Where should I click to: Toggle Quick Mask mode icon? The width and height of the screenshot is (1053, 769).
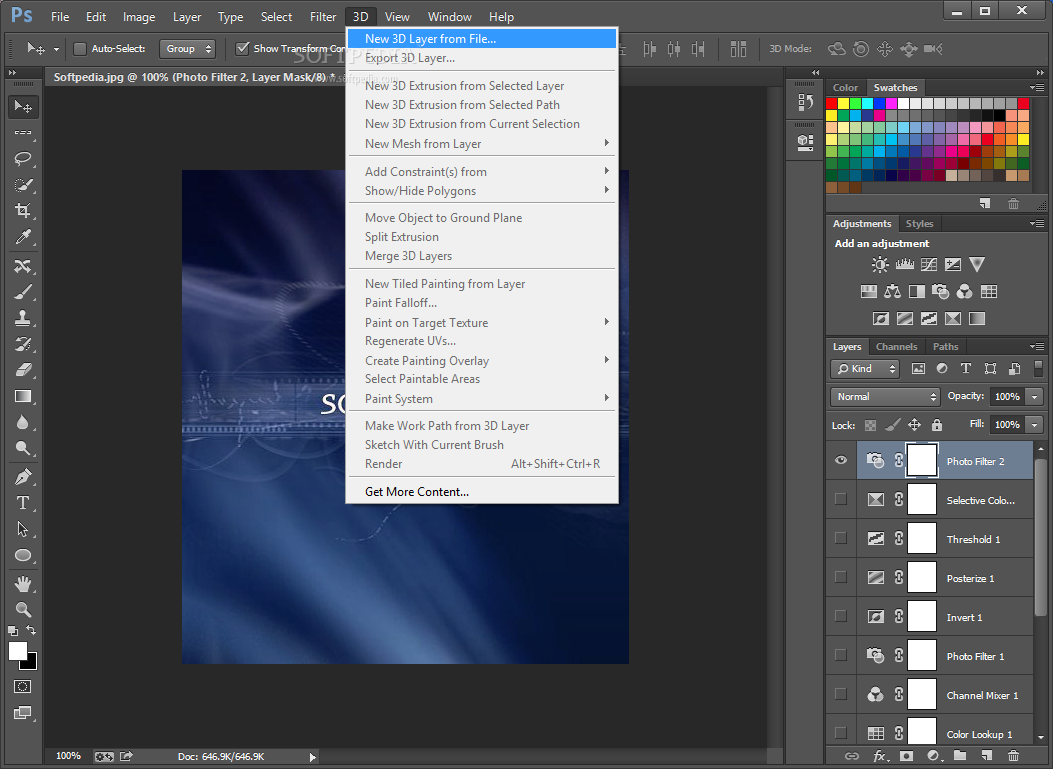[22, 686]
